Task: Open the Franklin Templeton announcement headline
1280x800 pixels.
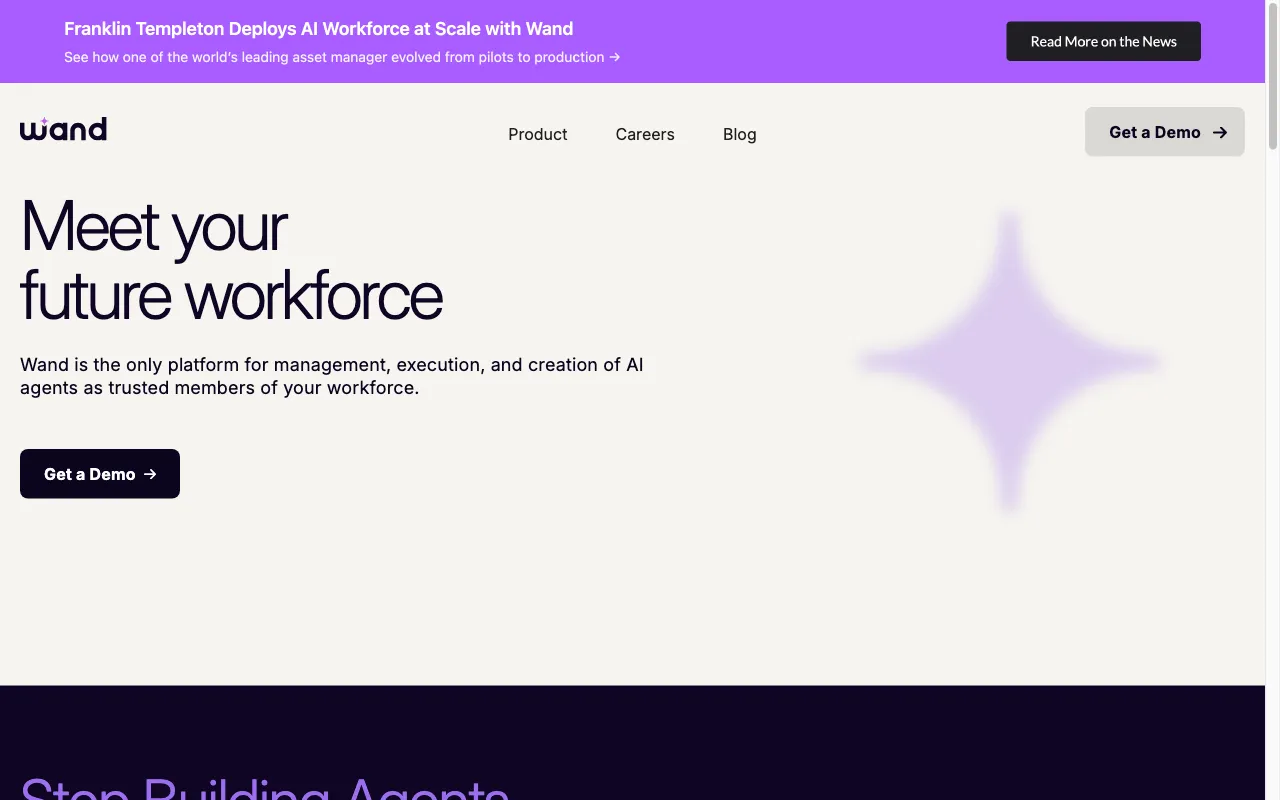Action: point(319,29)
